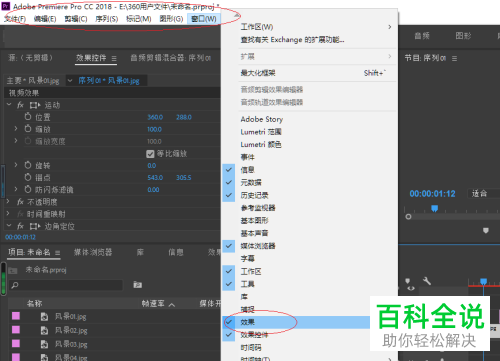Click file icon of 风景03.jpg
Screen dimensions: 500x361
[x=44, y=344]
